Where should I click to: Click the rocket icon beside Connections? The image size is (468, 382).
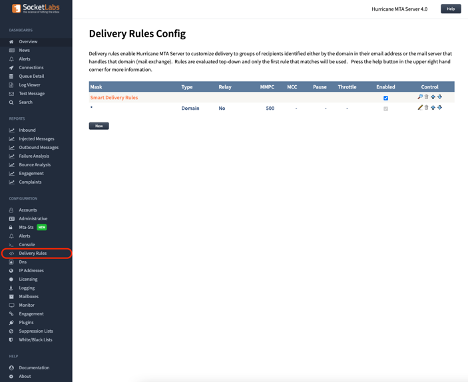(11, 68)
